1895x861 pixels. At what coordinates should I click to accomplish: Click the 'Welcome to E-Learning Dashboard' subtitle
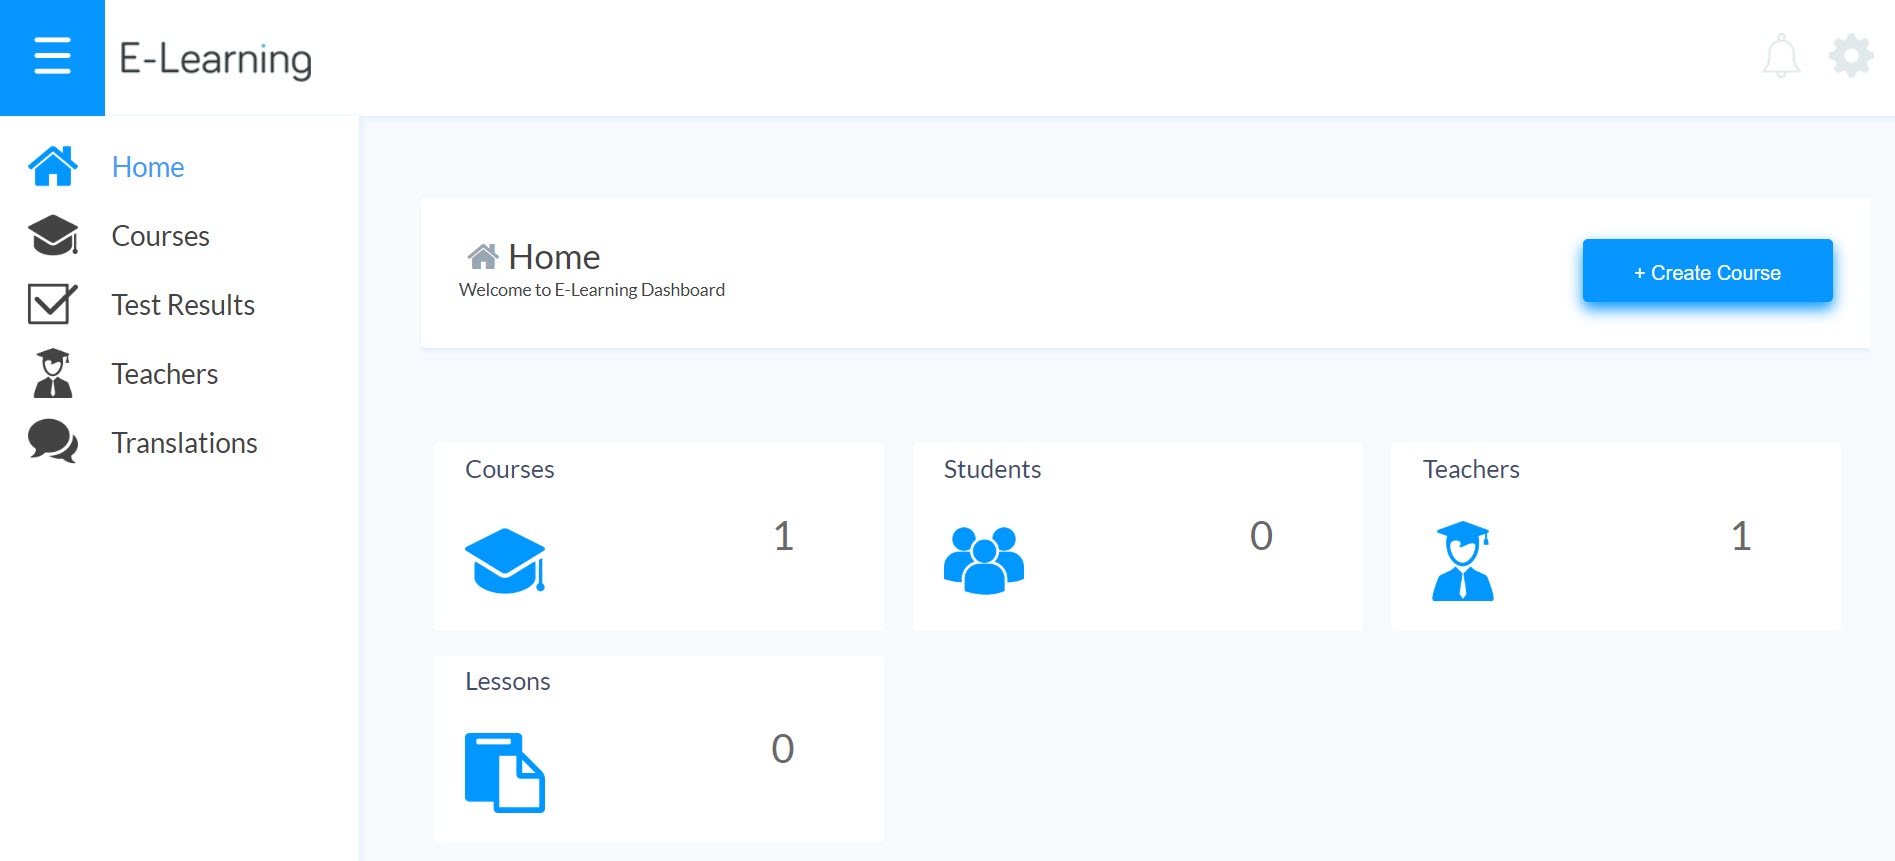(592, 290)
